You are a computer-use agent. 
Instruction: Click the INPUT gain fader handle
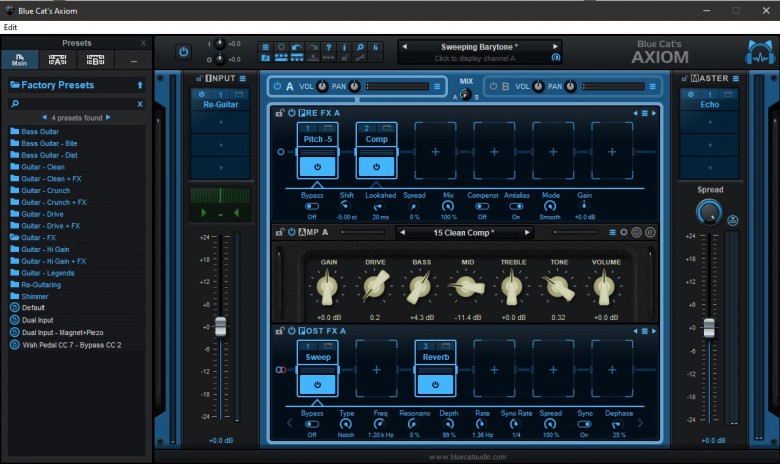tap(220, 327)
